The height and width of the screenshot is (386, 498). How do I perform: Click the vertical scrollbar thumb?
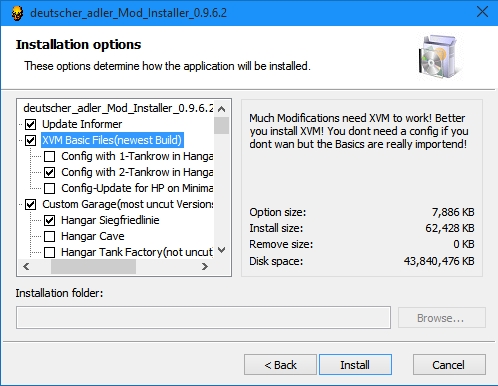pyautogui.click(x=221, y=125)
